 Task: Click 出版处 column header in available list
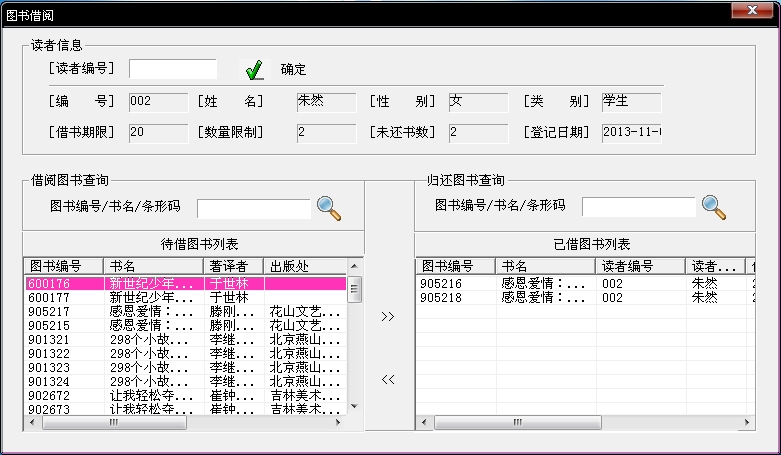click(x=300, y=266)
